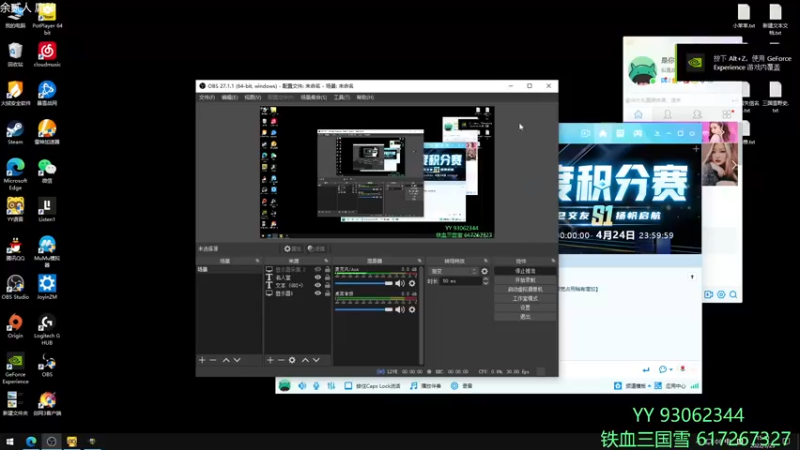Open the Edit (E) menu in OBS
The height and width of the screenshot is (450, 800).
pos(230,97)
